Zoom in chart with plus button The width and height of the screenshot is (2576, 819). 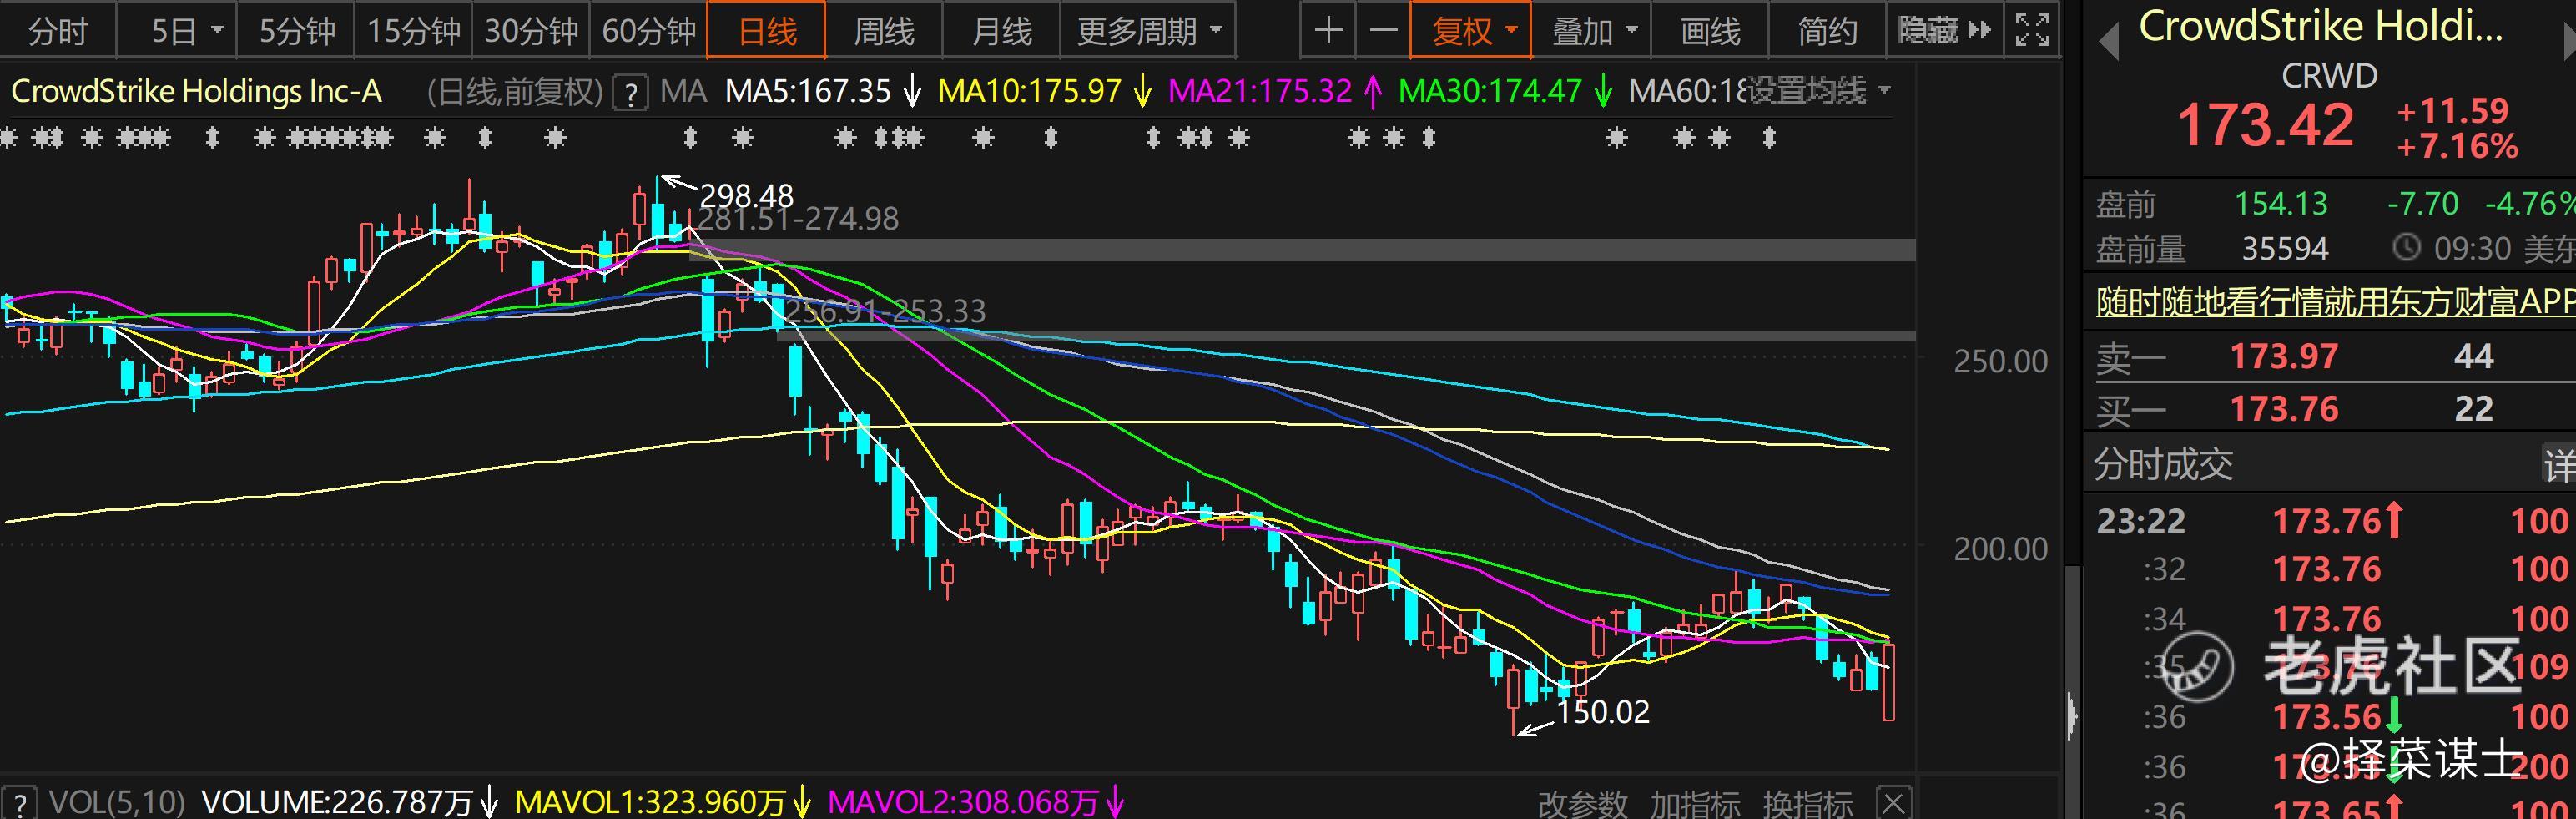pyautogui.click(x=1328, y=31)
